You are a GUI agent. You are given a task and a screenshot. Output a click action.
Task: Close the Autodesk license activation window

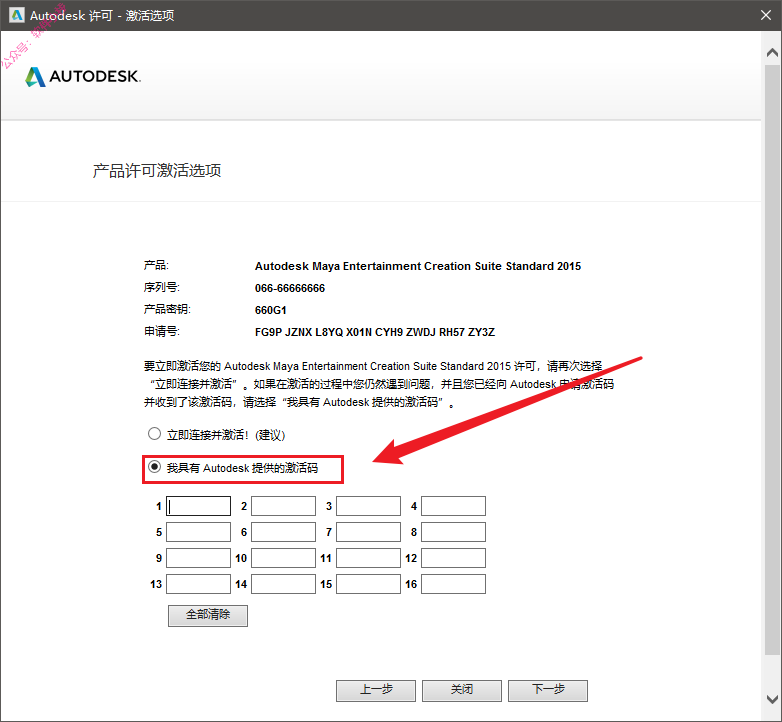point(766,15)
